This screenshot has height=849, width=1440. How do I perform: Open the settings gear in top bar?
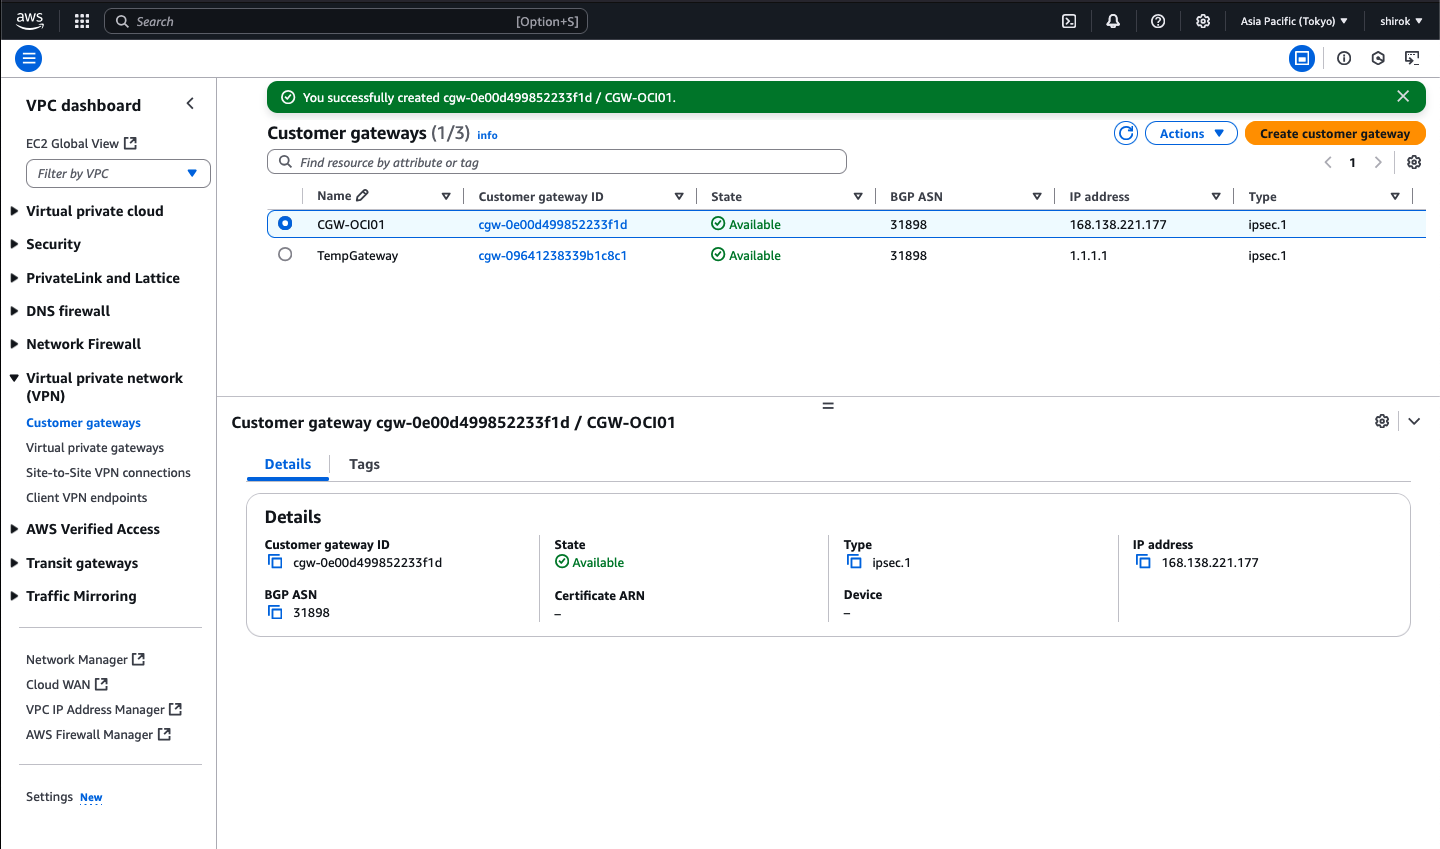click(1203, 21)
